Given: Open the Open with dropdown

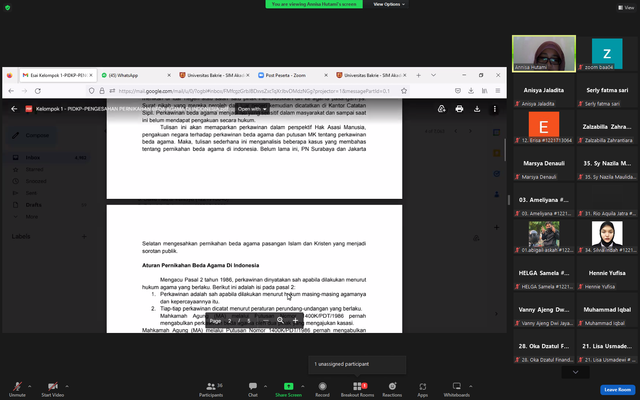Looking at the screenshot, I should (252, 109).
